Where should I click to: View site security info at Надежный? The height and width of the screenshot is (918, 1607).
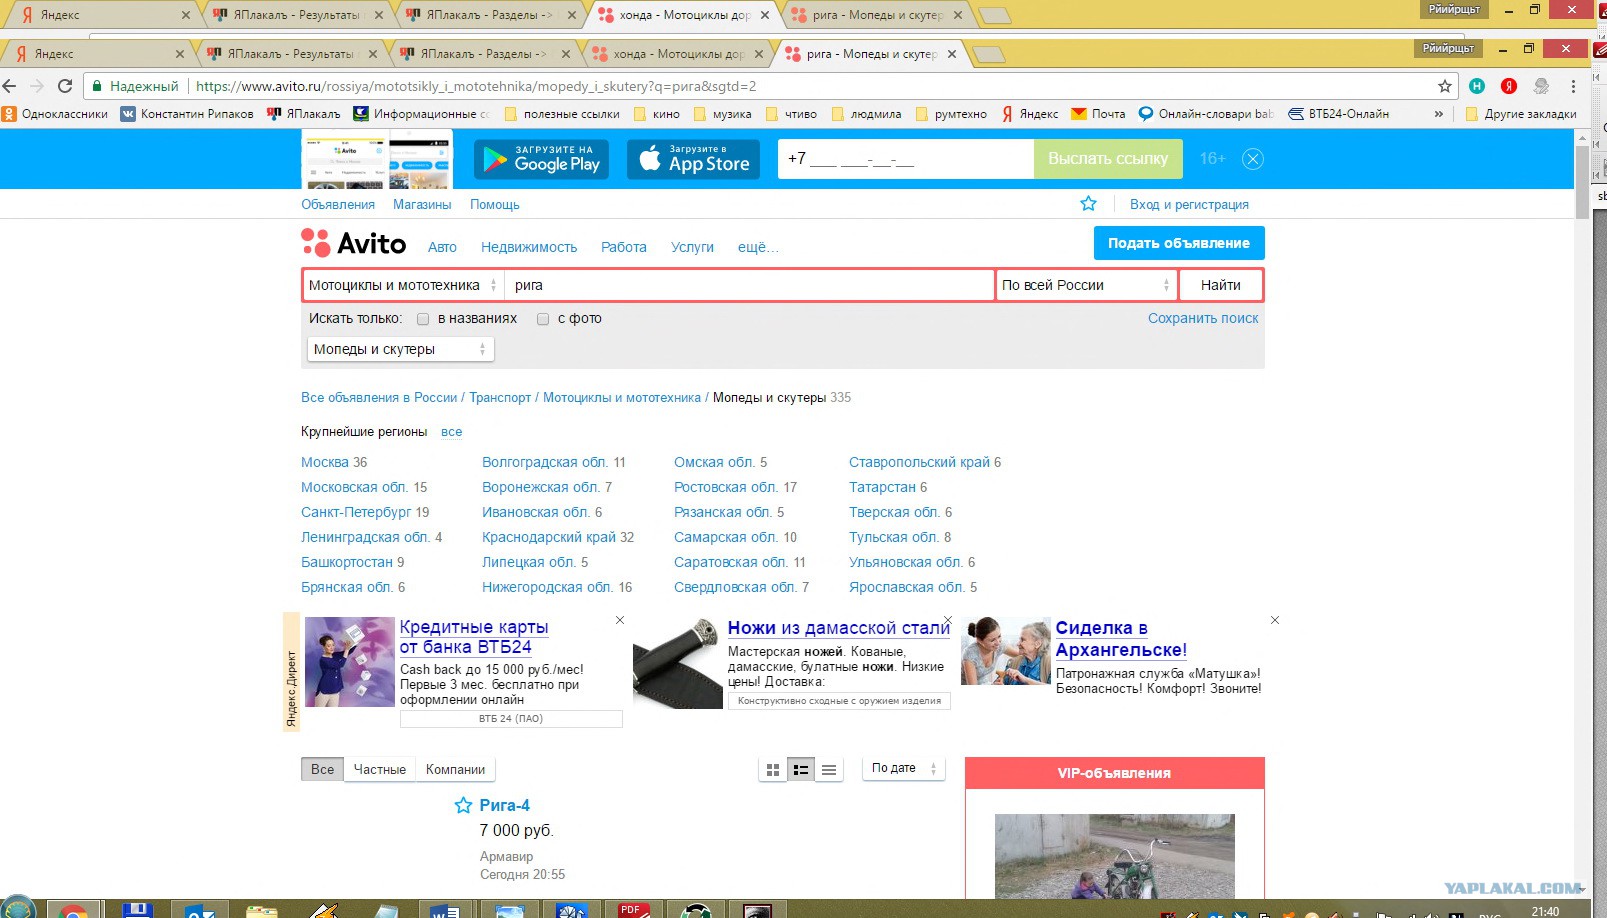click(x=136, y=86)
